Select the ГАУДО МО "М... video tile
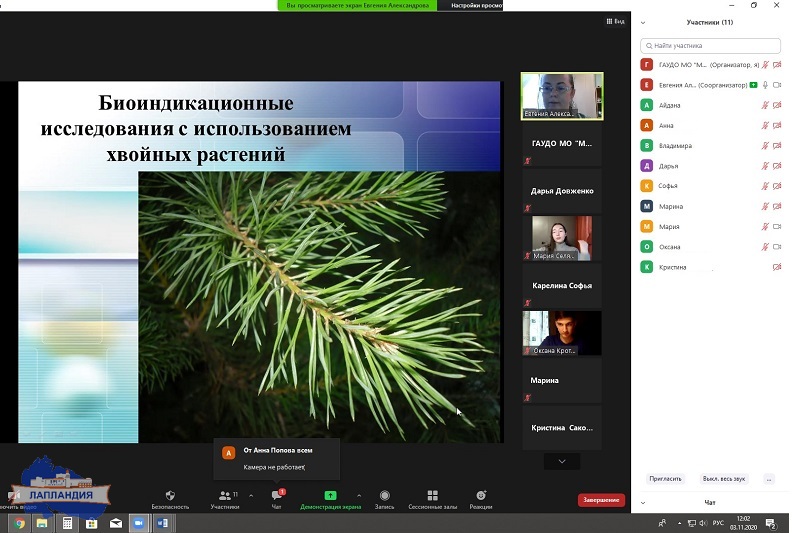 (562, 143)
